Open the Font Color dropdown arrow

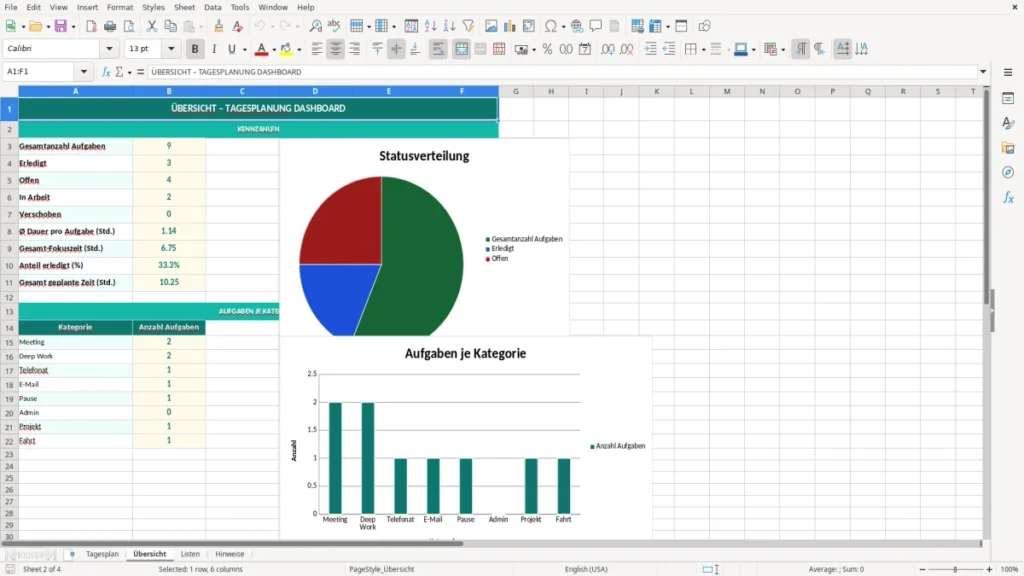274,50
